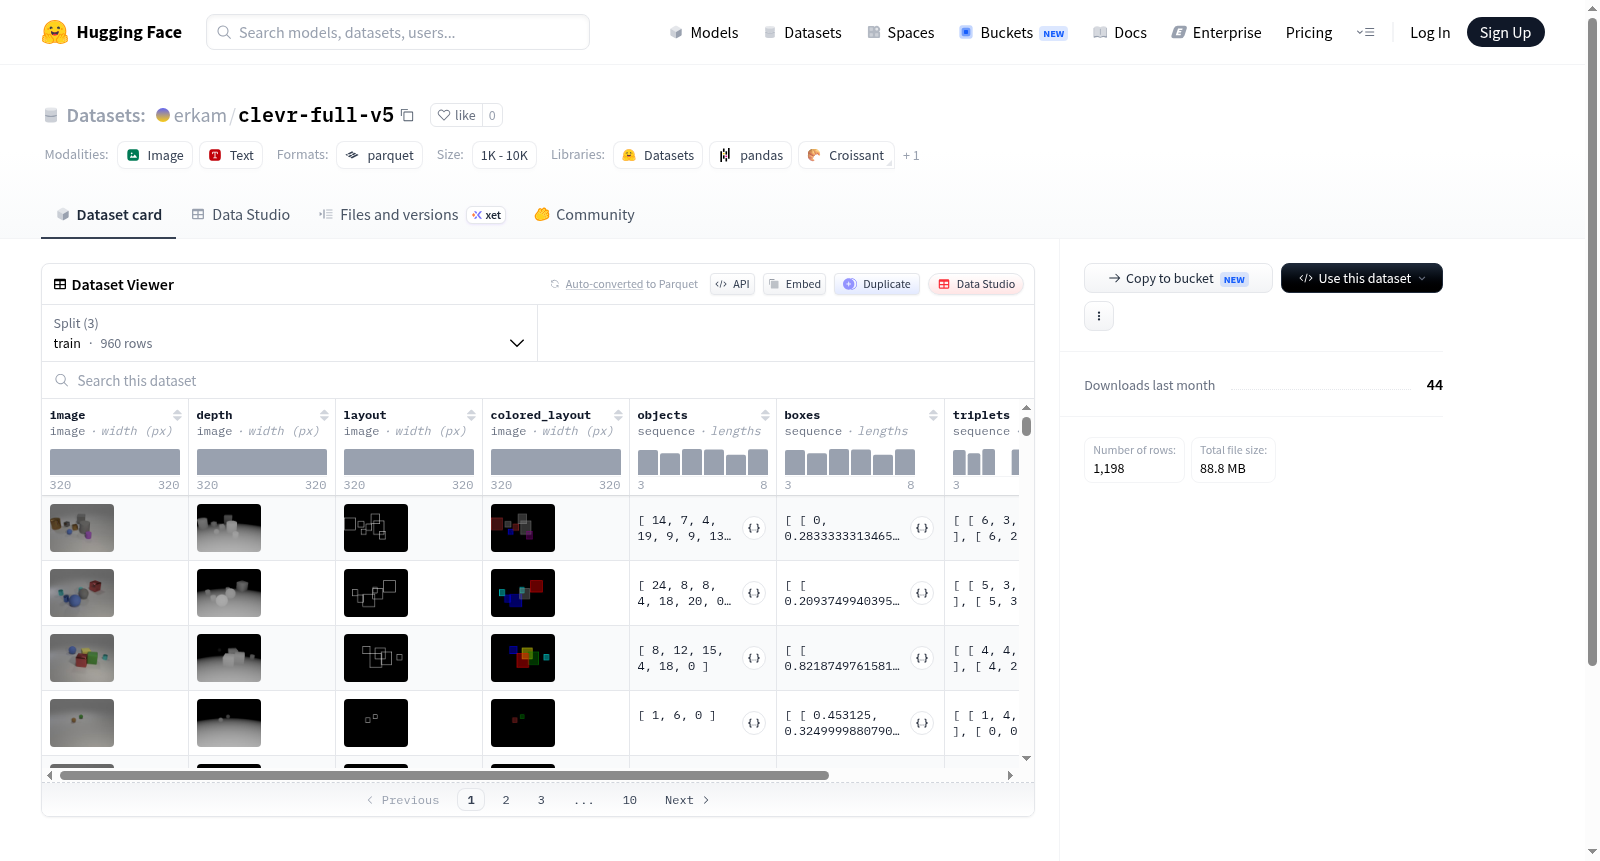Open the three-dot more options menu
Screen dimensions: 1600x861
pyautogui.click(x=1099, y=316)
